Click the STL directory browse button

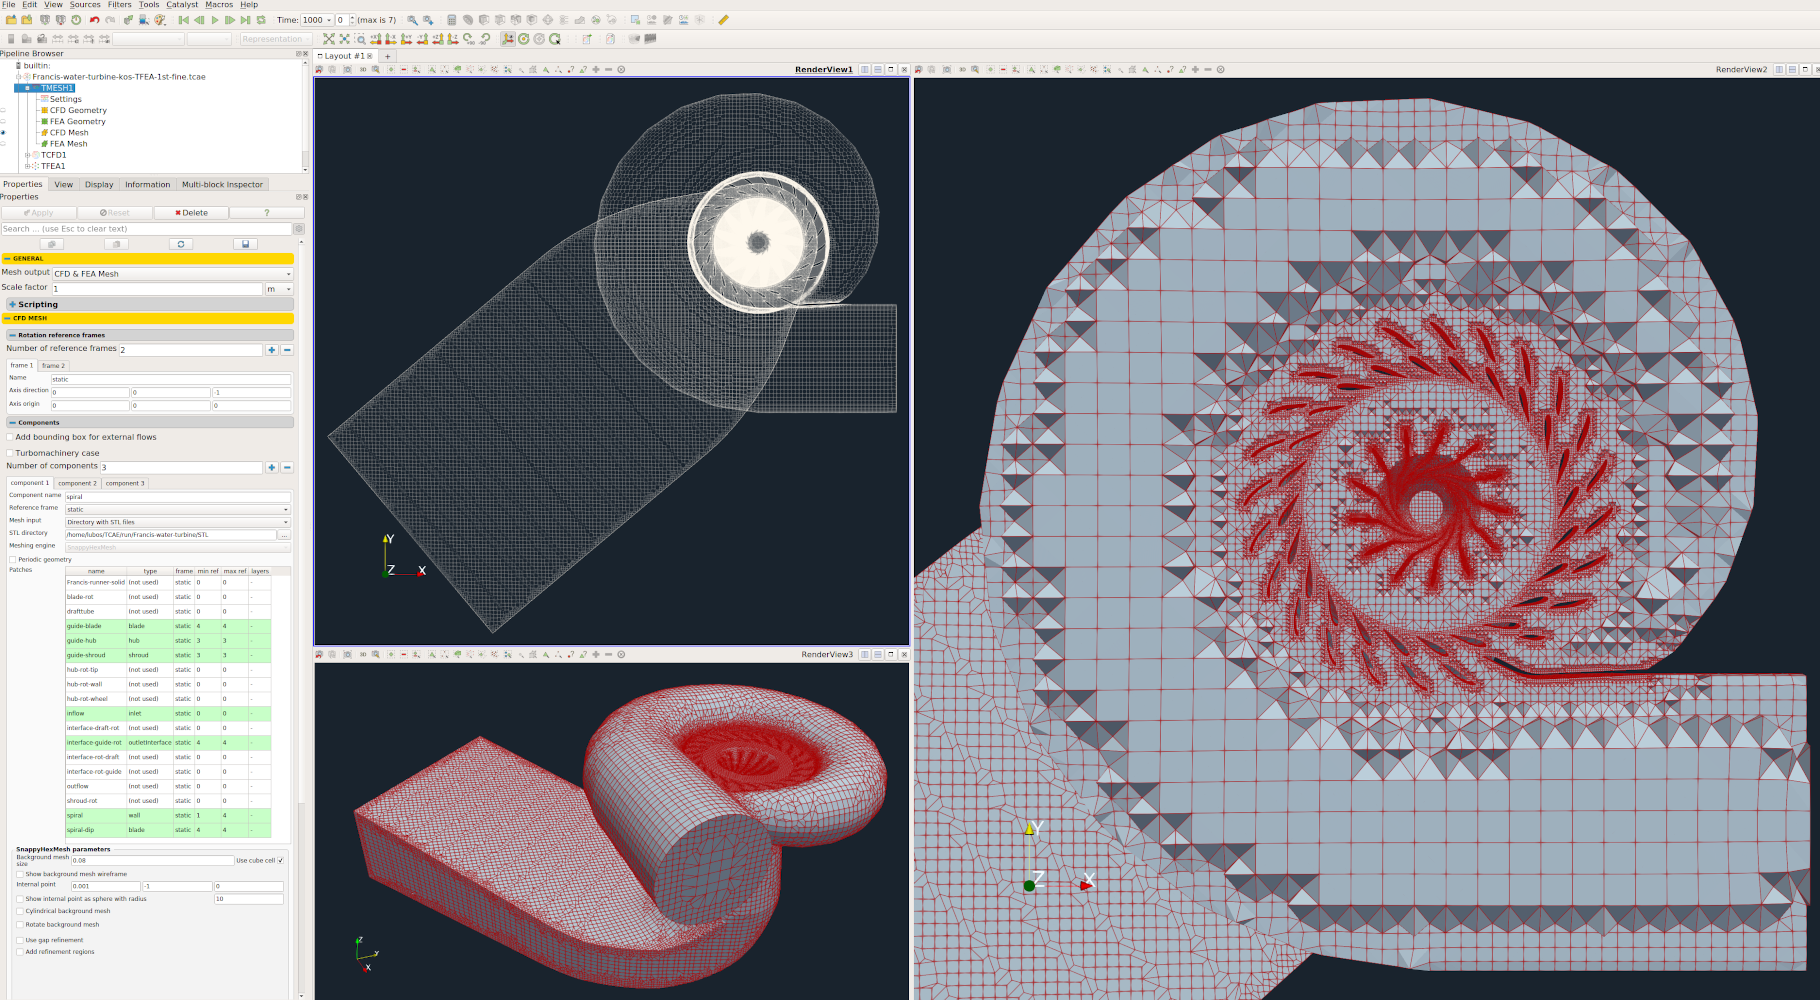click(x=285, y=535)
